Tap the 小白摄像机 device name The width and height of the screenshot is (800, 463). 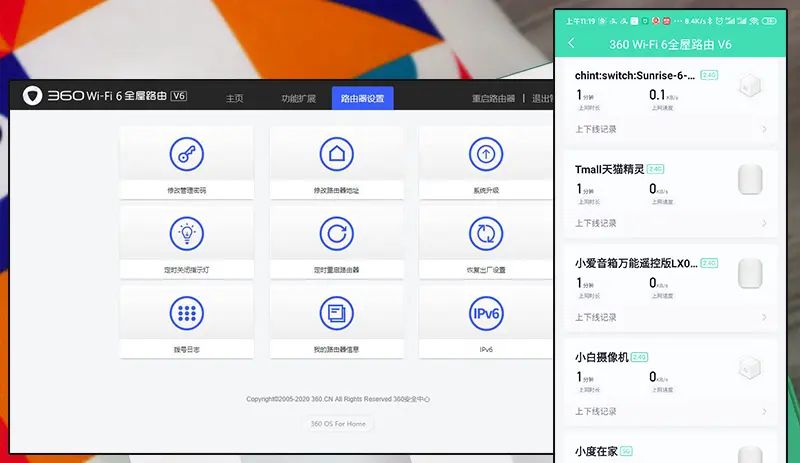coord(602,357)
